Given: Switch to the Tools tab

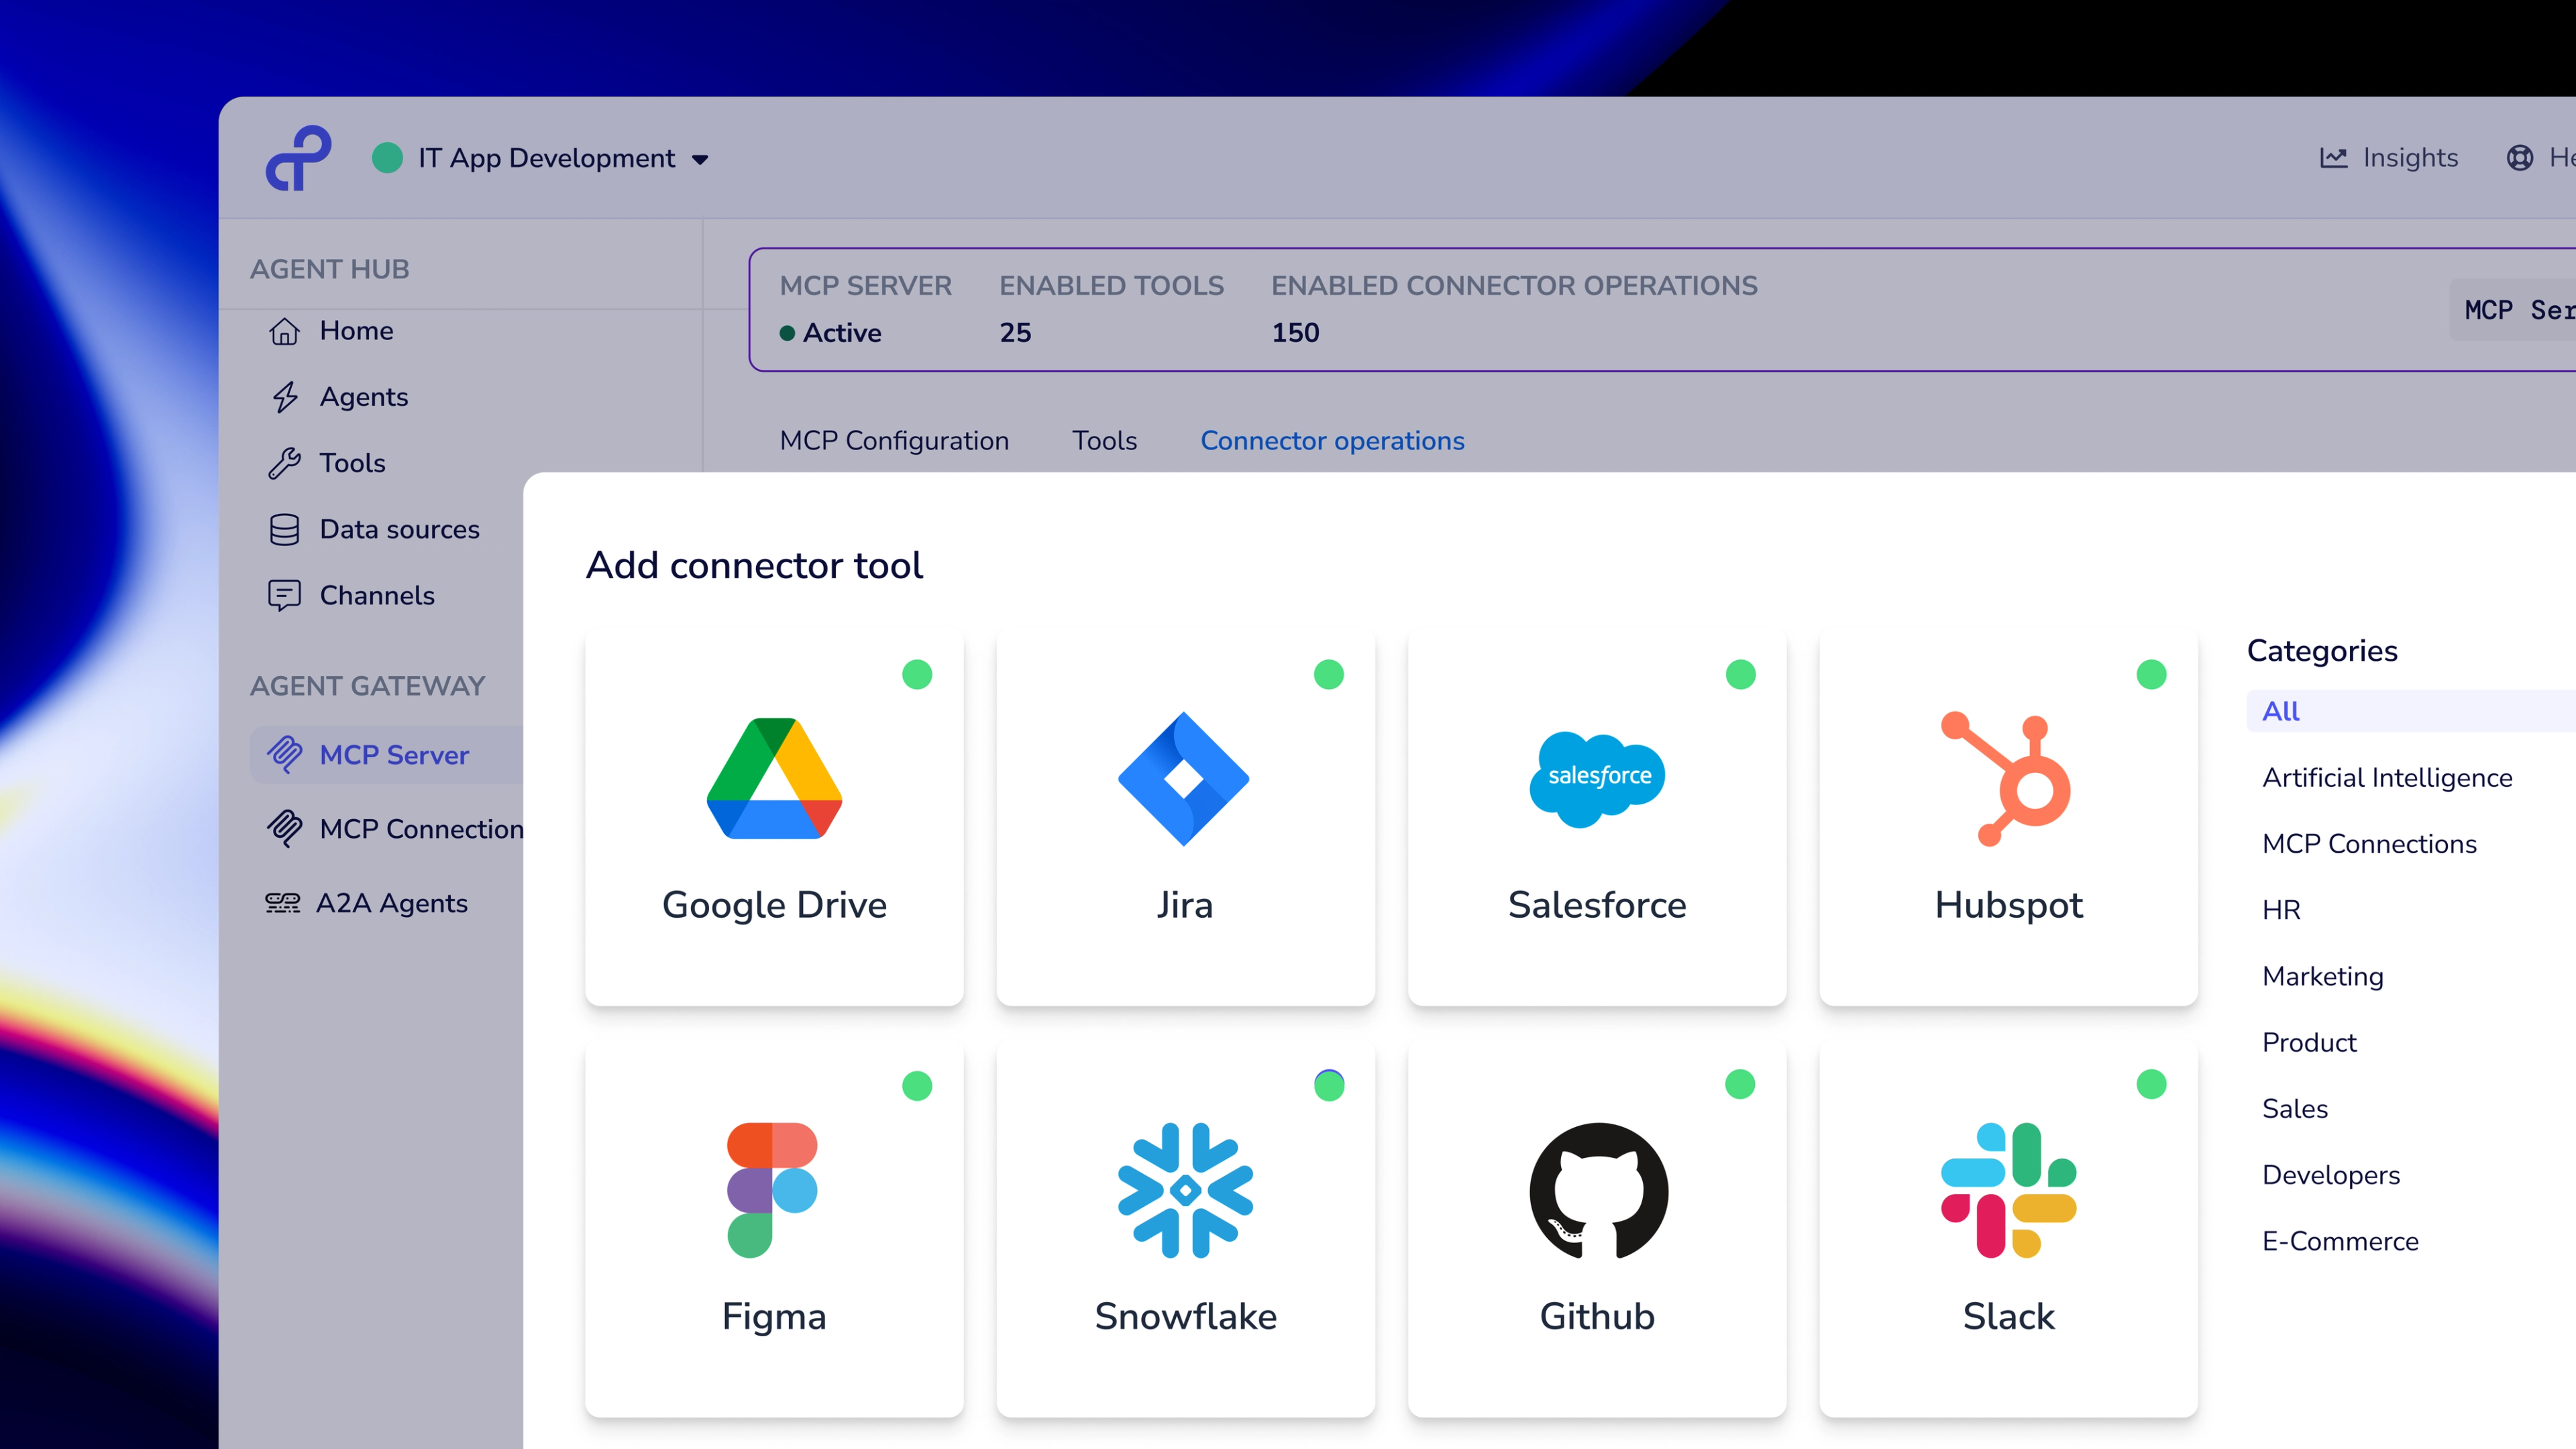Looking at the screenshot, I should point(1104,441).
